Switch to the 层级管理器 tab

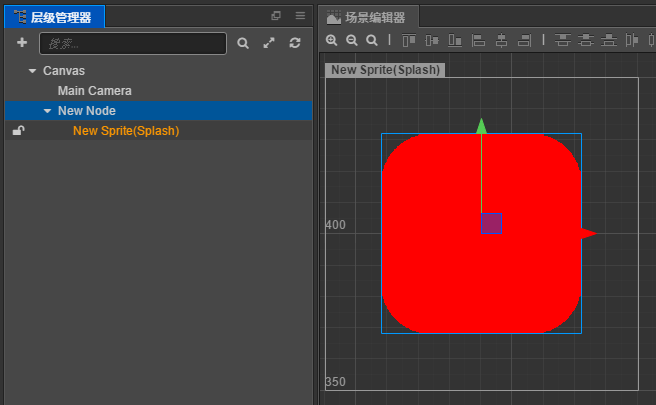[54, 17]
